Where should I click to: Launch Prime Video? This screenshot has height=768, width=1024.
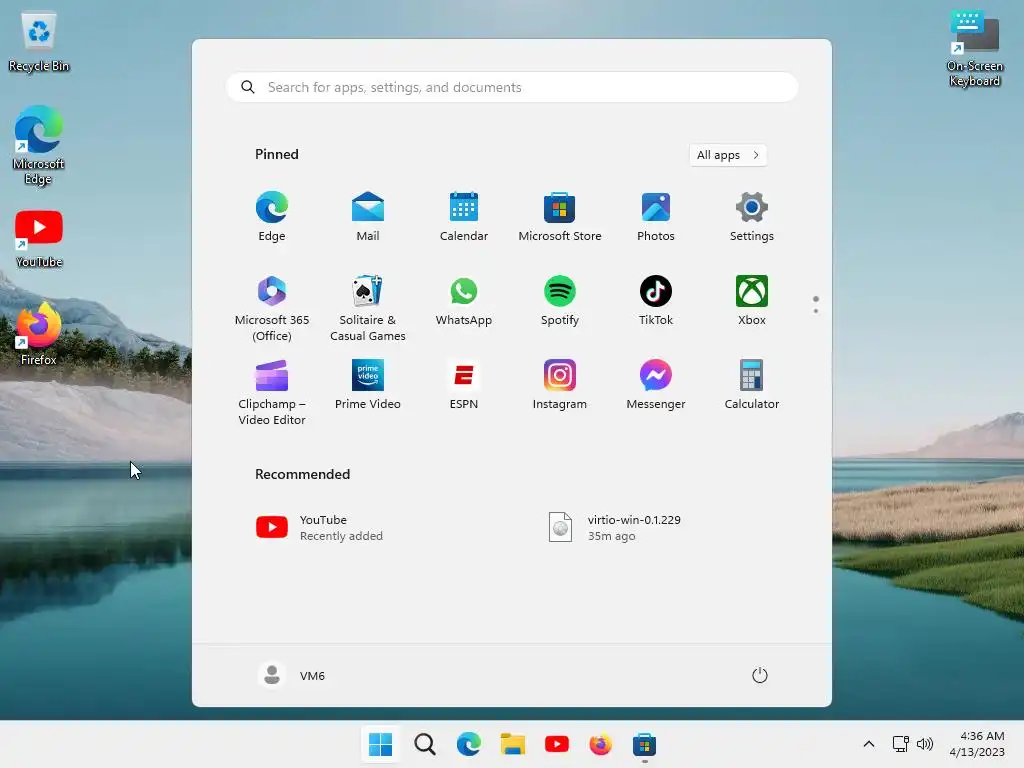coord(368,385)
